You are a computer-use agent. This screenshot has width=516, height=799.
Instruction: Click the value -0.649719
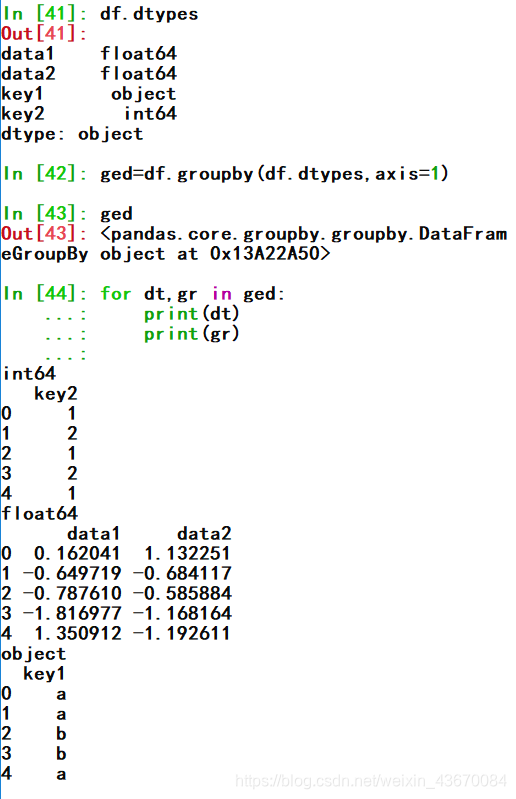tap(72, 573)
